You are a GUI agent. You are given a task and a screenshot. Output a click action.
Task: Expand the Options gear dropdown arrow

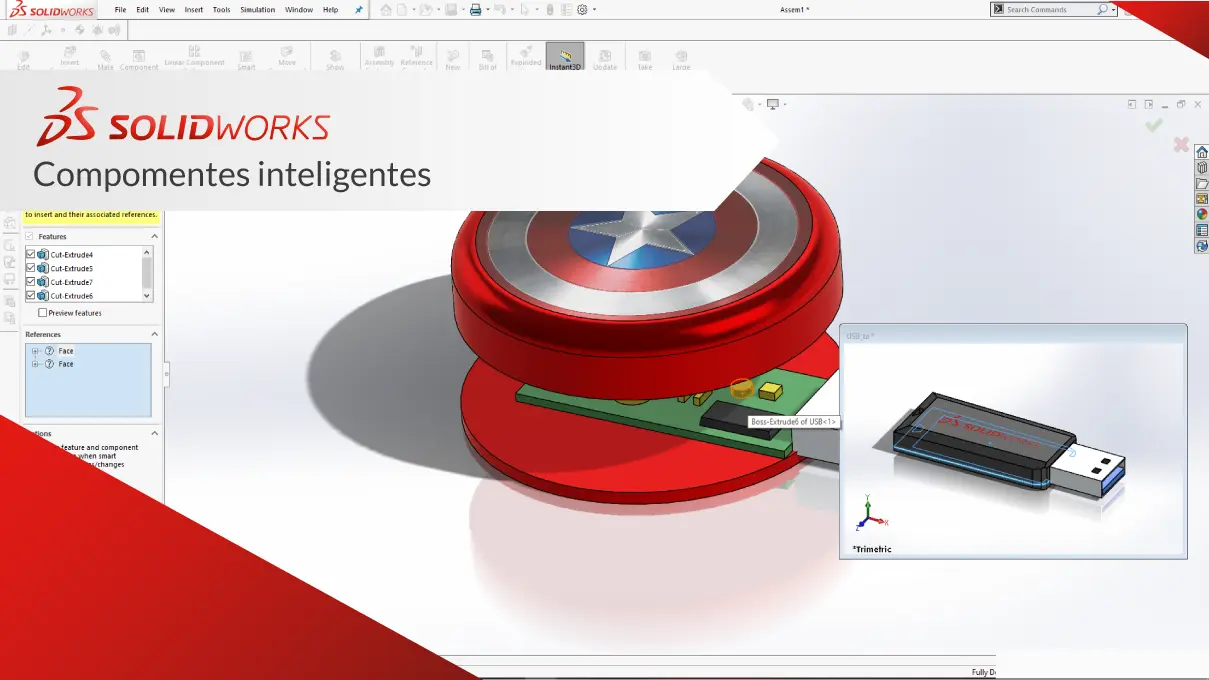point(594,10)
